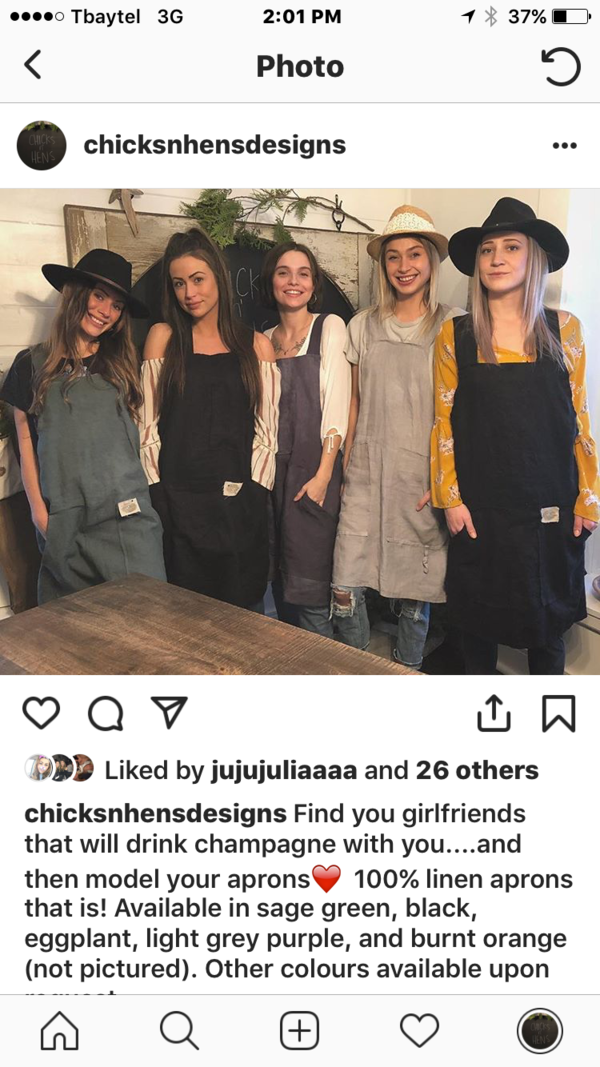Tap the group photo of apron models
The image size is (600, 1067).
[x=300, y=431]
